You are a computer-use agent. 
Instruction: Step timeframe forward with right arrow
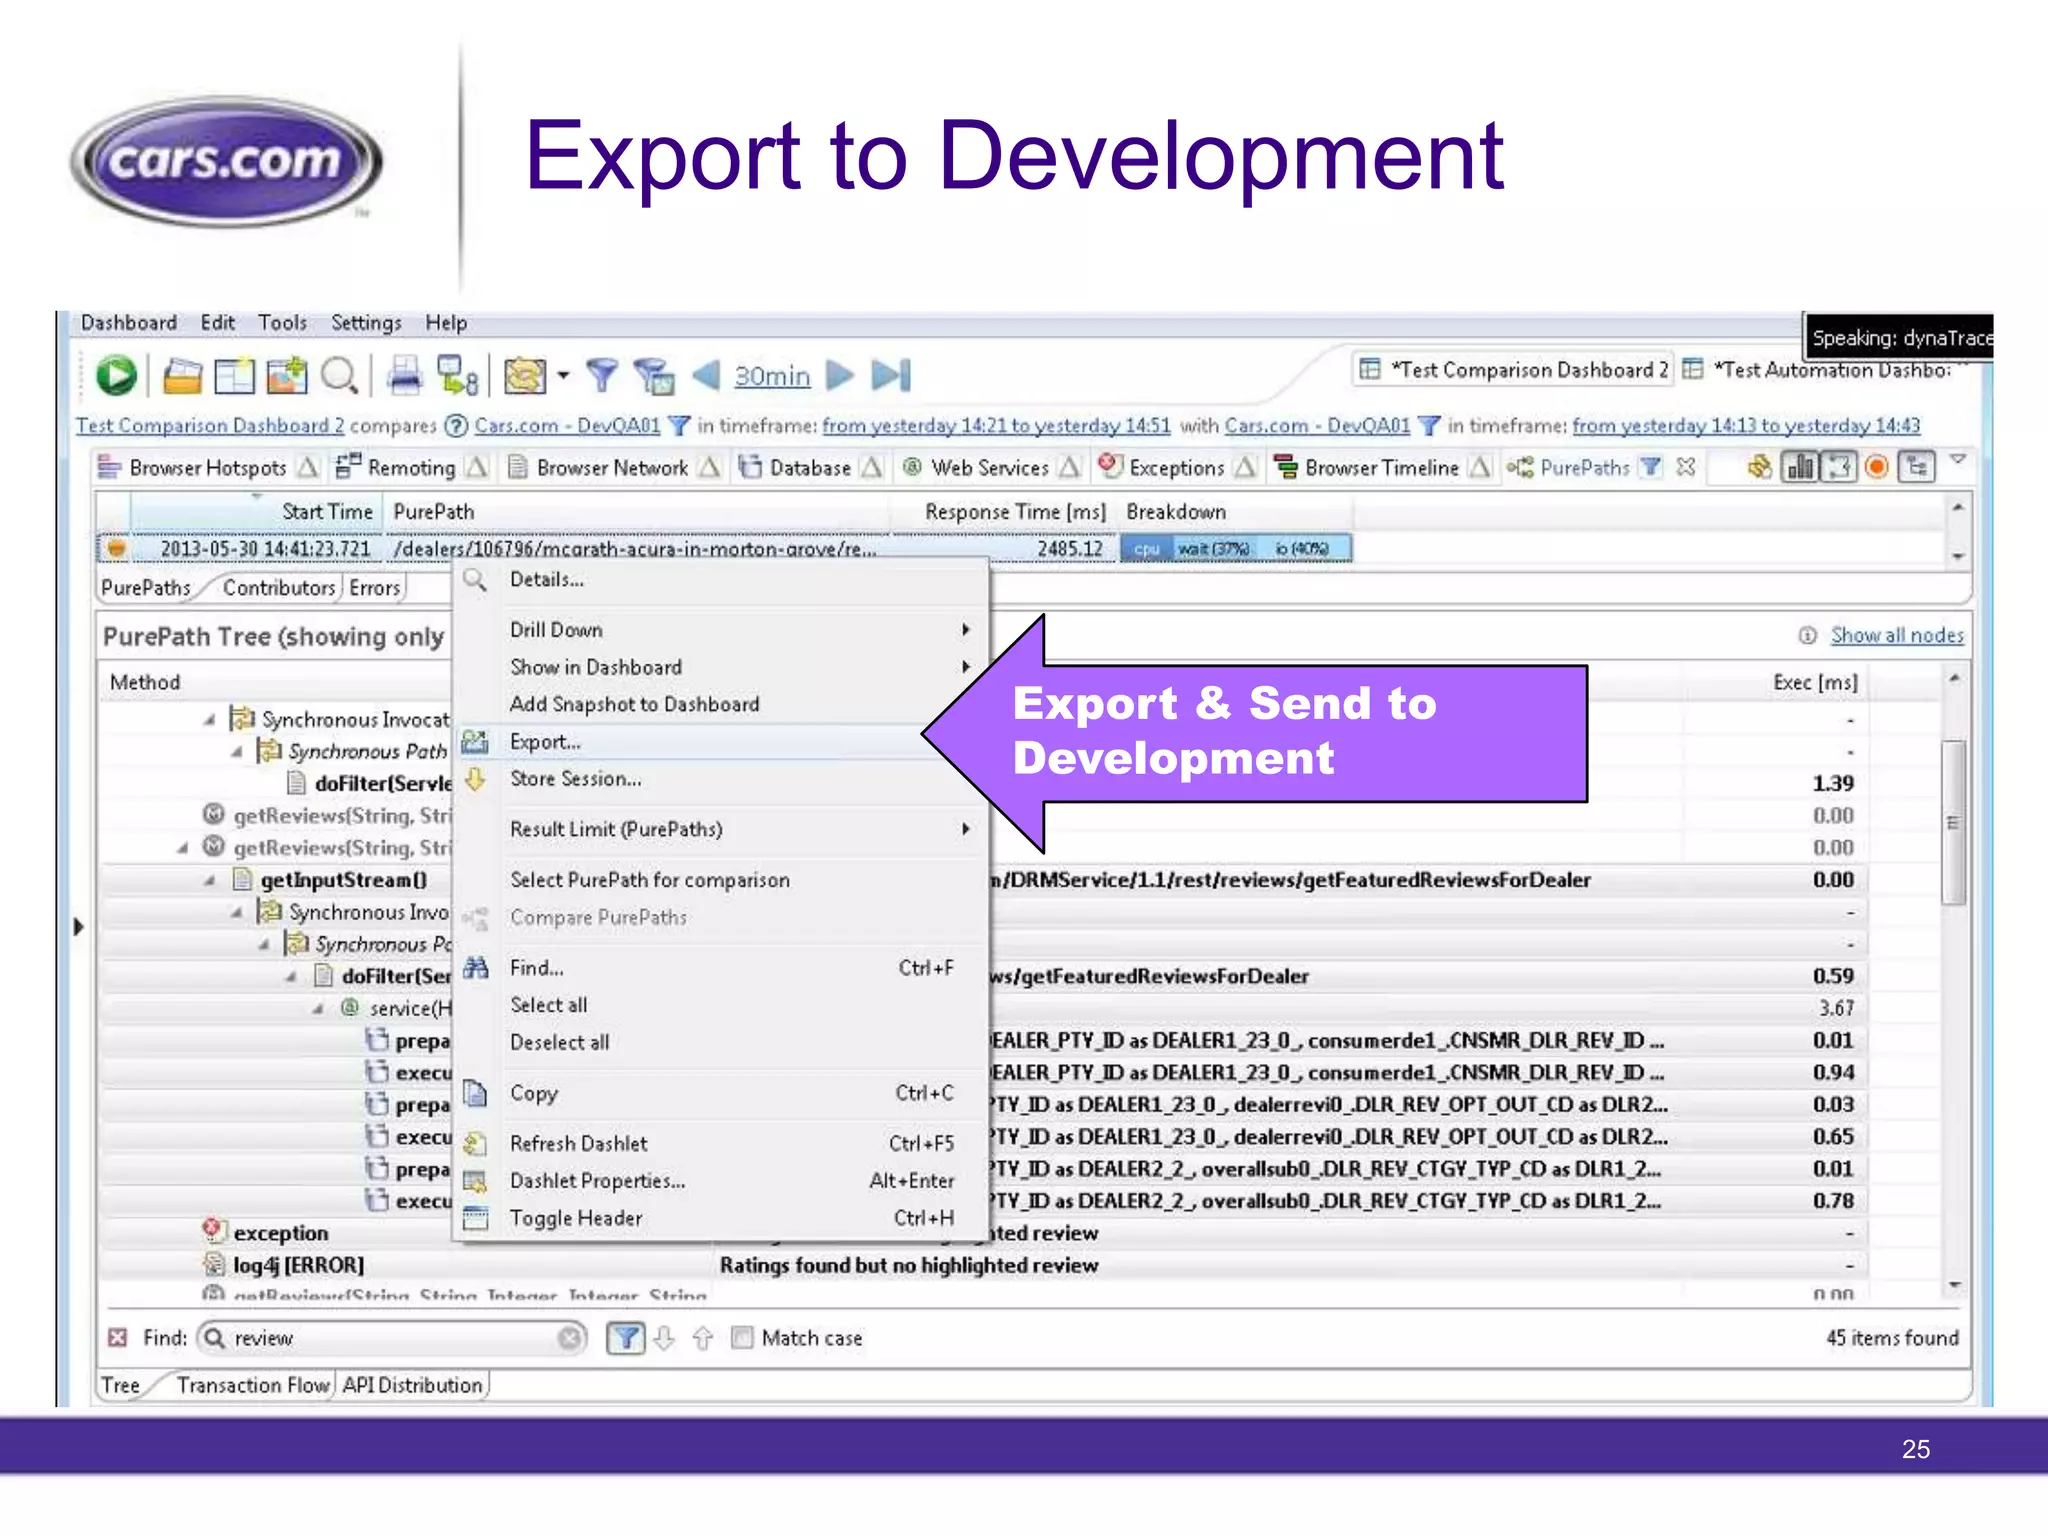840,375
